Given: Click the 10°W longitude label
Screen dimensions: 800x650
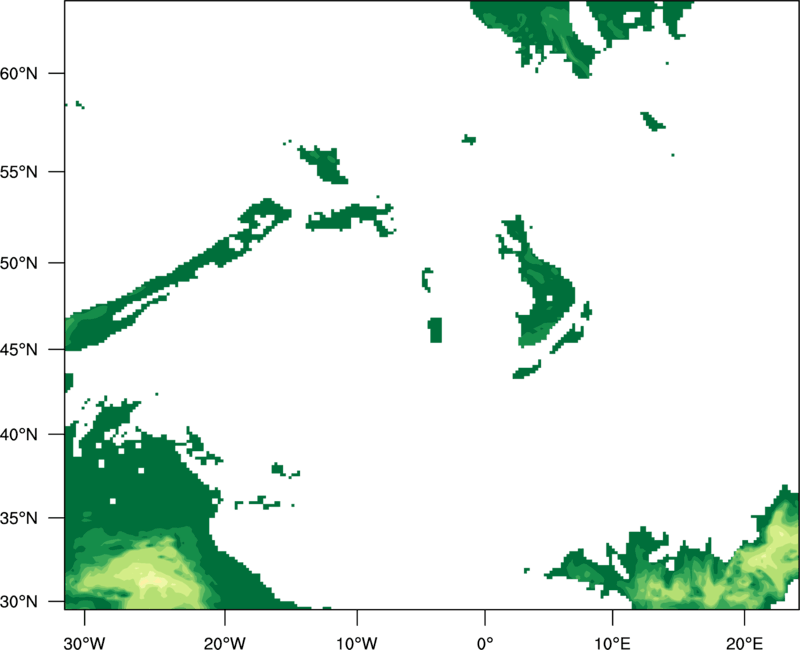Looking at the screenshot, I should (x=357, y=643).
